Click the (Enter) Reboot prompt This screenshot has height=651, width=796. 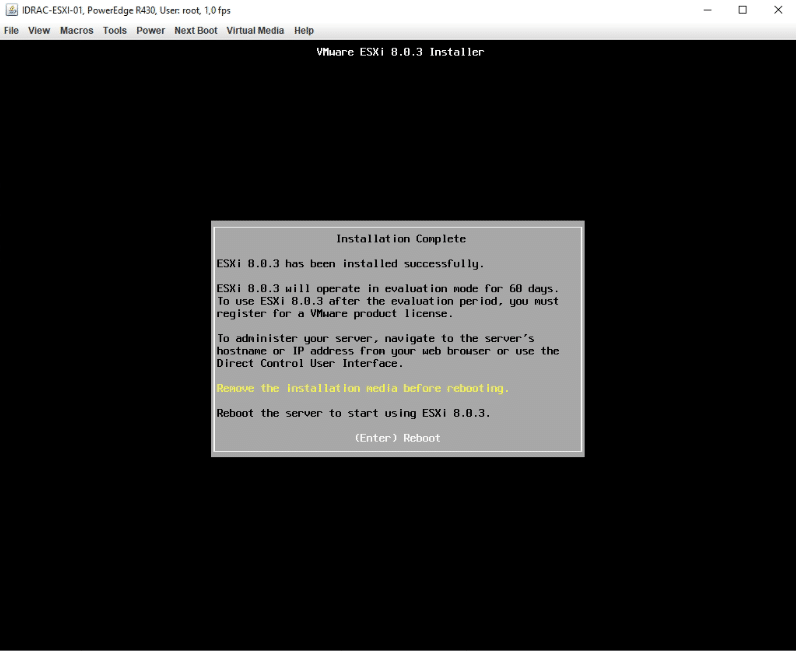click(397, 438)
